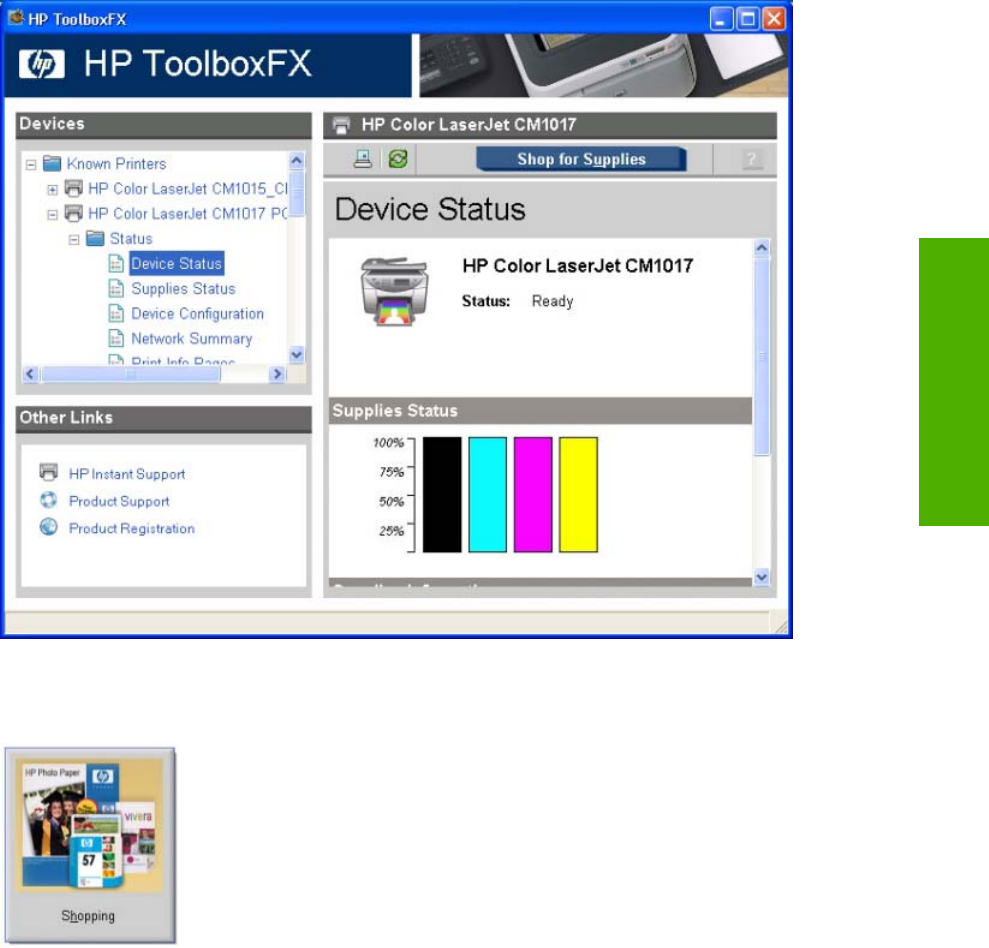
Task: Close the HP ToolboxFX window
Action: [x=775, y=19]
